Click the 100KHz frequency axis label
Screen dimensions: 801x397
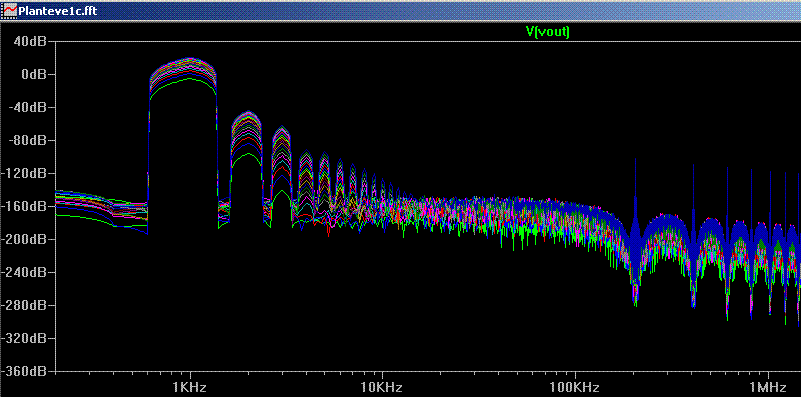[x=575, y=388]
